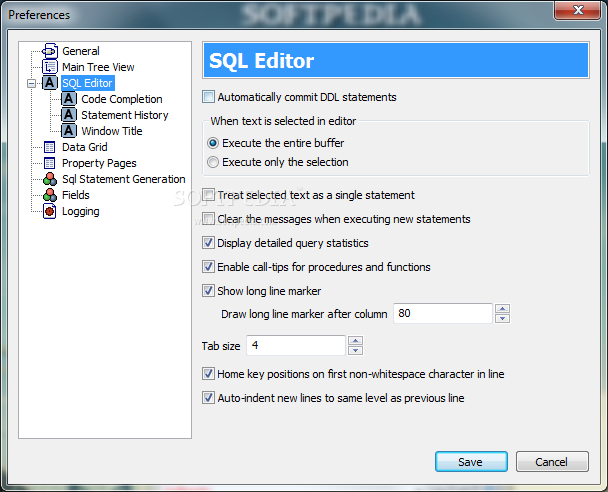Collapse the SQL Editor tree node
Image resolution: width=608 pixels, height=492 pixels.
[x=31, y=83]
